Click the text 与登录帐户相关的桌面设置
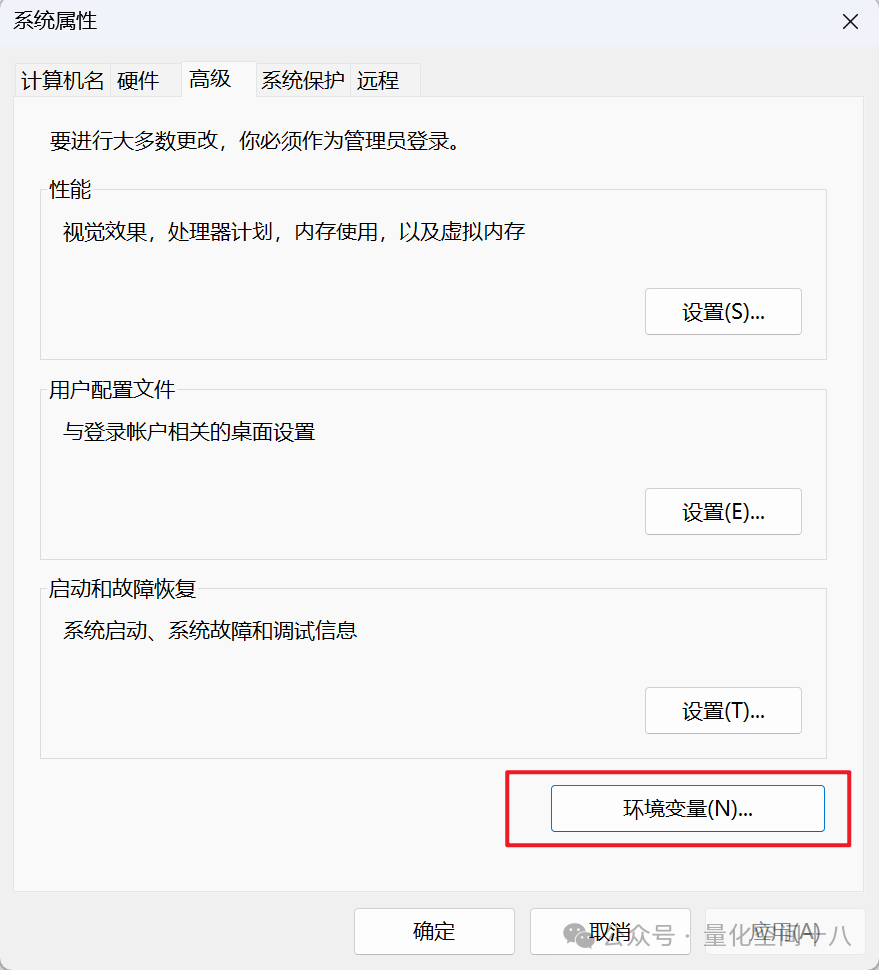The image size is (879, 970). point(189,432)
